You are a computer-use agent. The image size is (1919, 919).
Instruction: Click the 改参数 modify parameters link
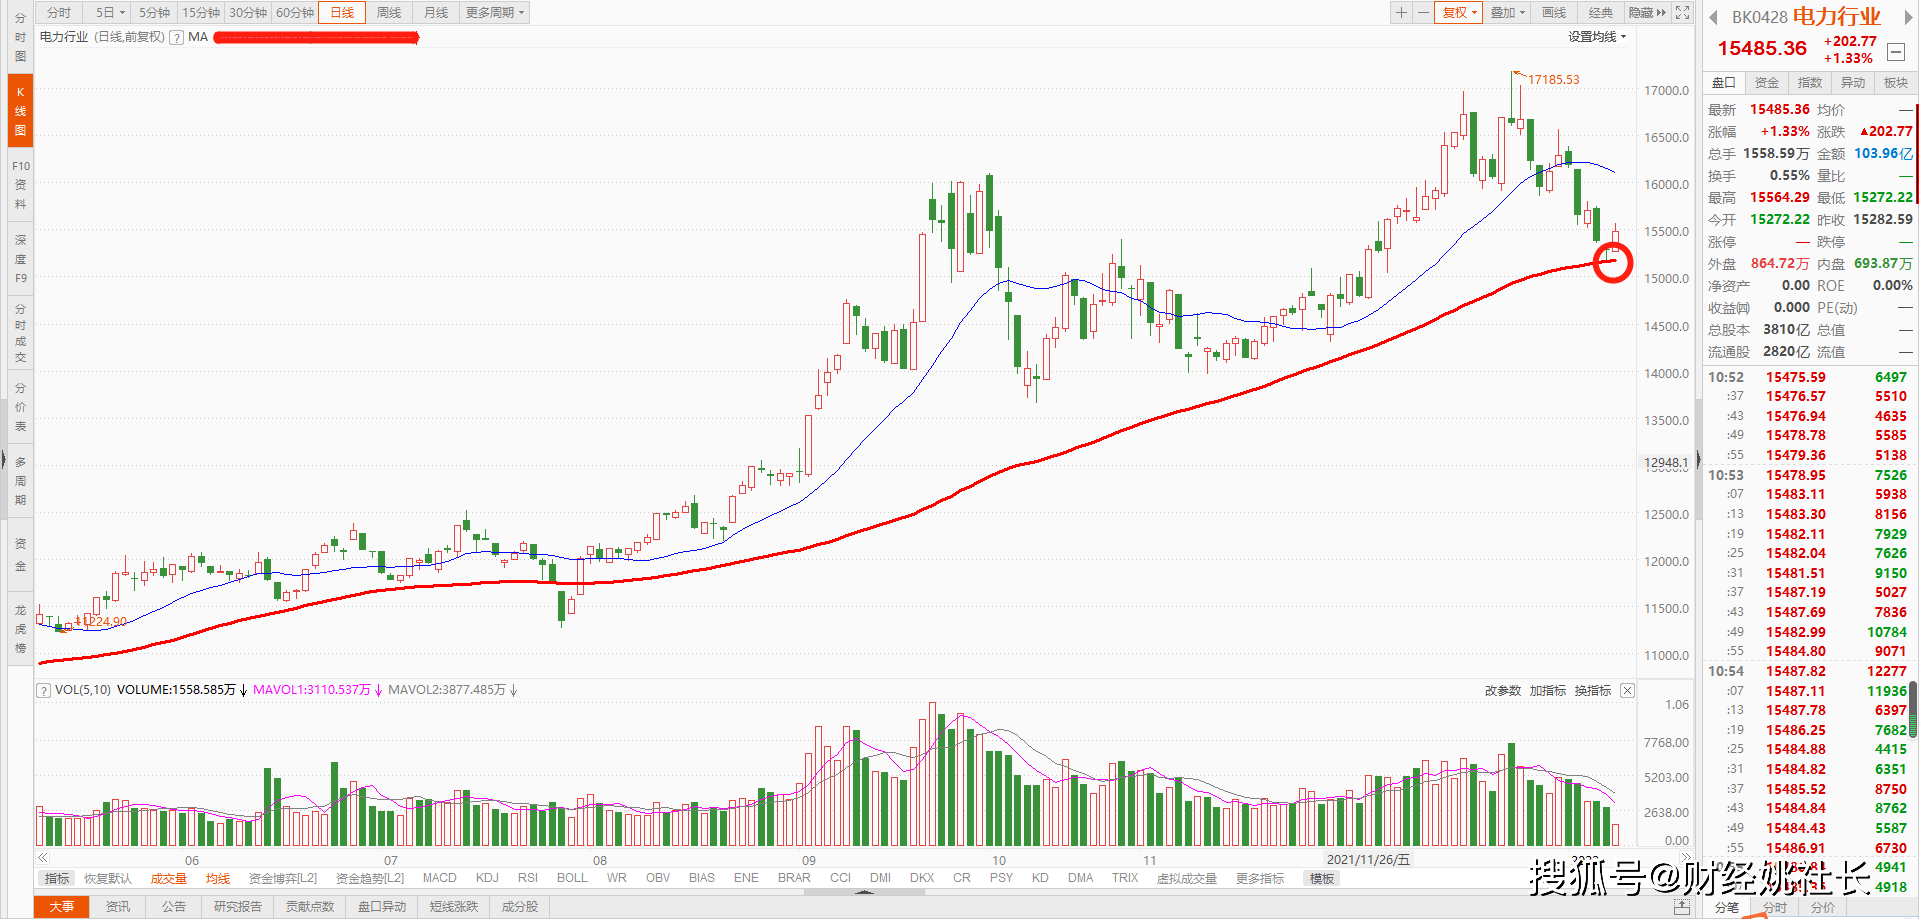[x=1503, y=690]
